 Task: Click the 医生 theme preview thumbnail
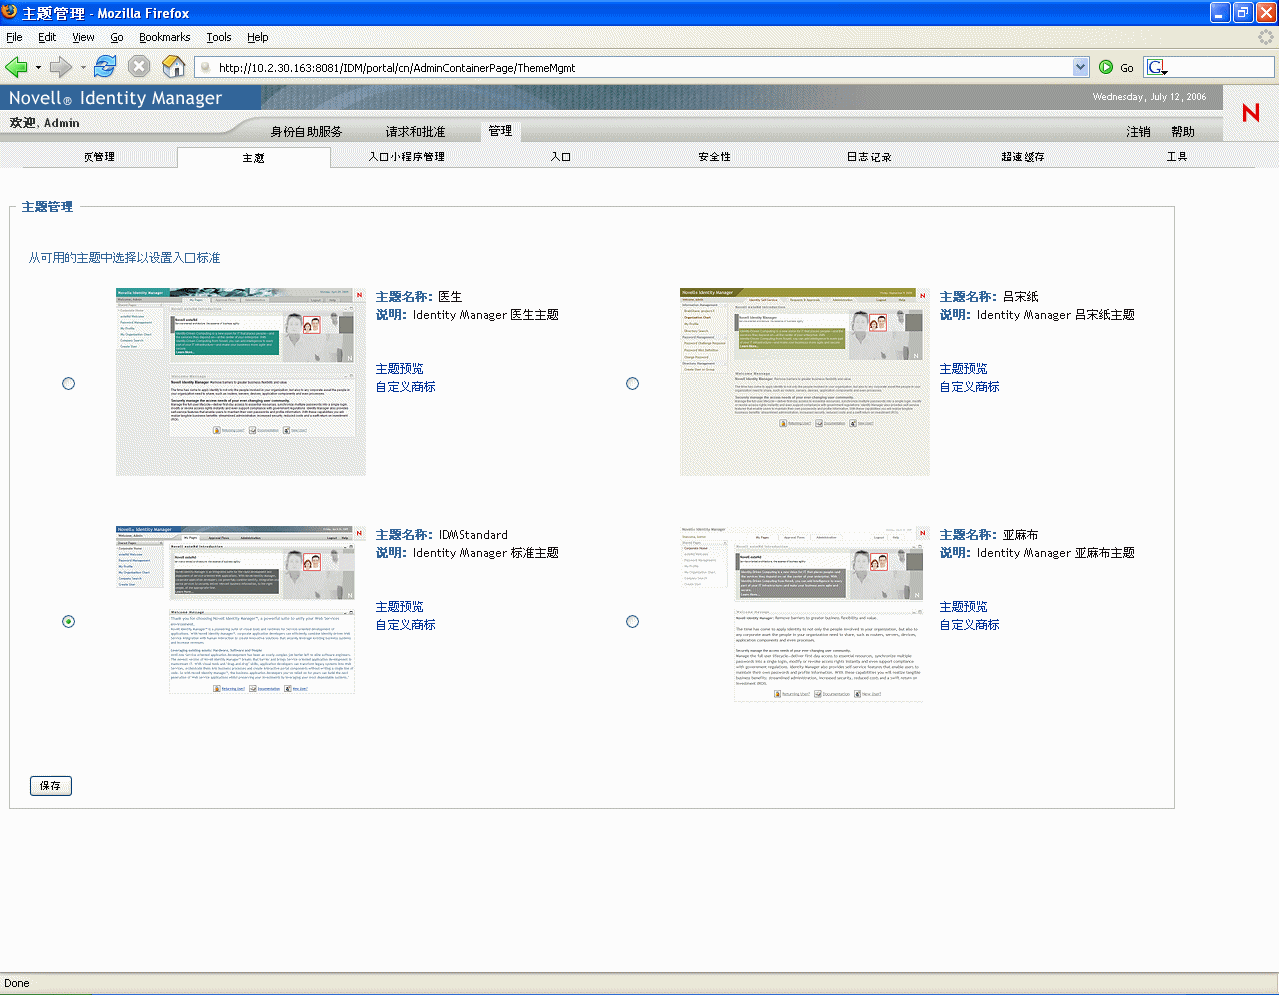(x=241, y=382)
